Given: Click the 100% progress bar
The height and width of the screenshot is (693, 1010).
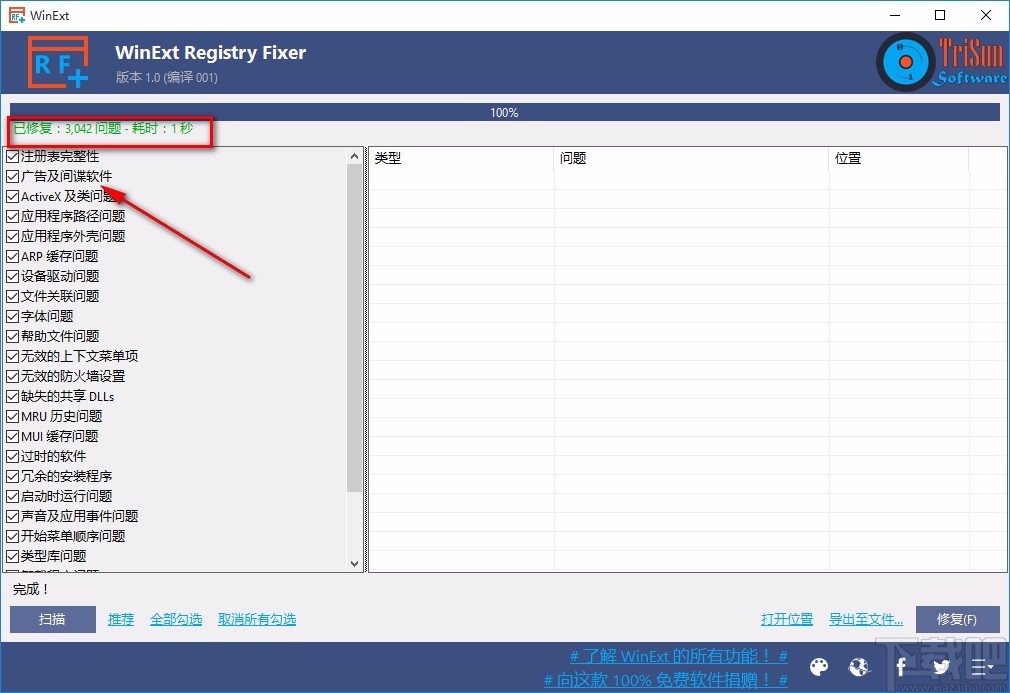Looking at the screenshot, I should tap(504, 112).
